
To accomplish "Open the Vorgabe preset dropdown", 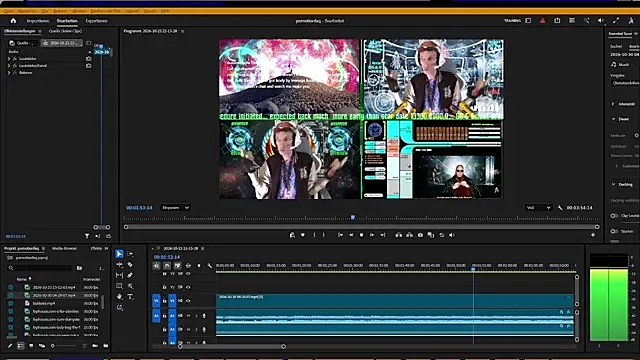I will [x=625, y=83].
